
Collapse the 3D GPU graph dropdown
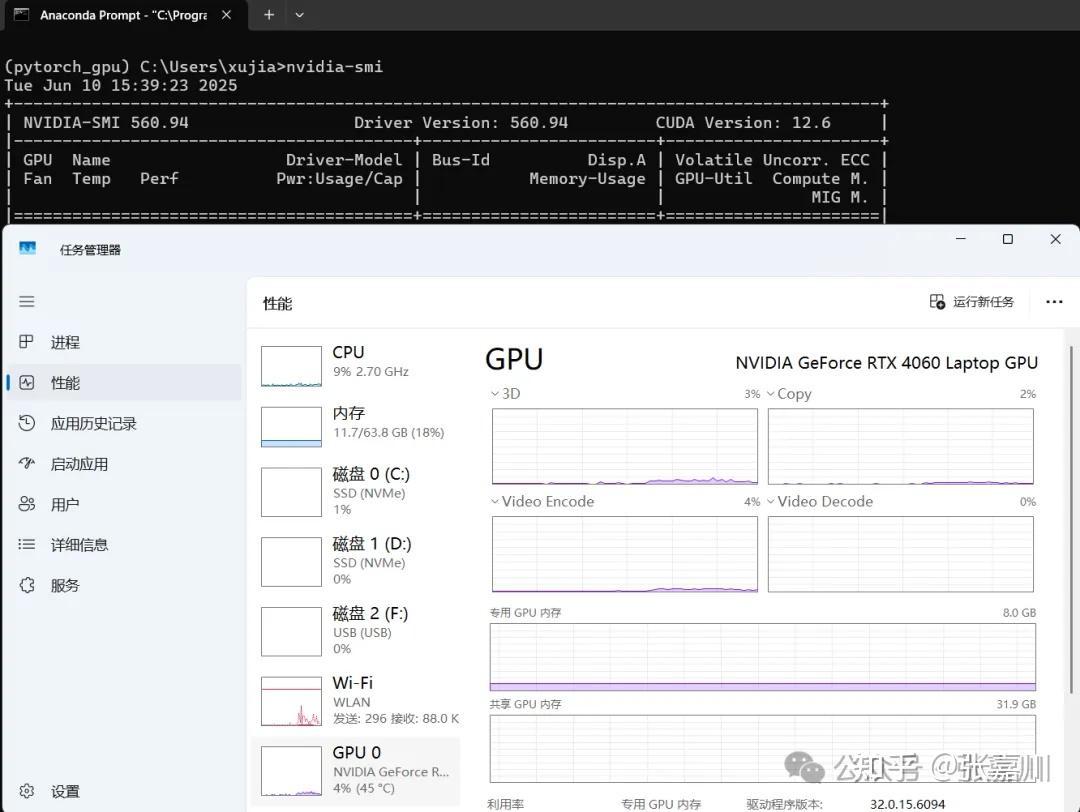pos(495,393)
